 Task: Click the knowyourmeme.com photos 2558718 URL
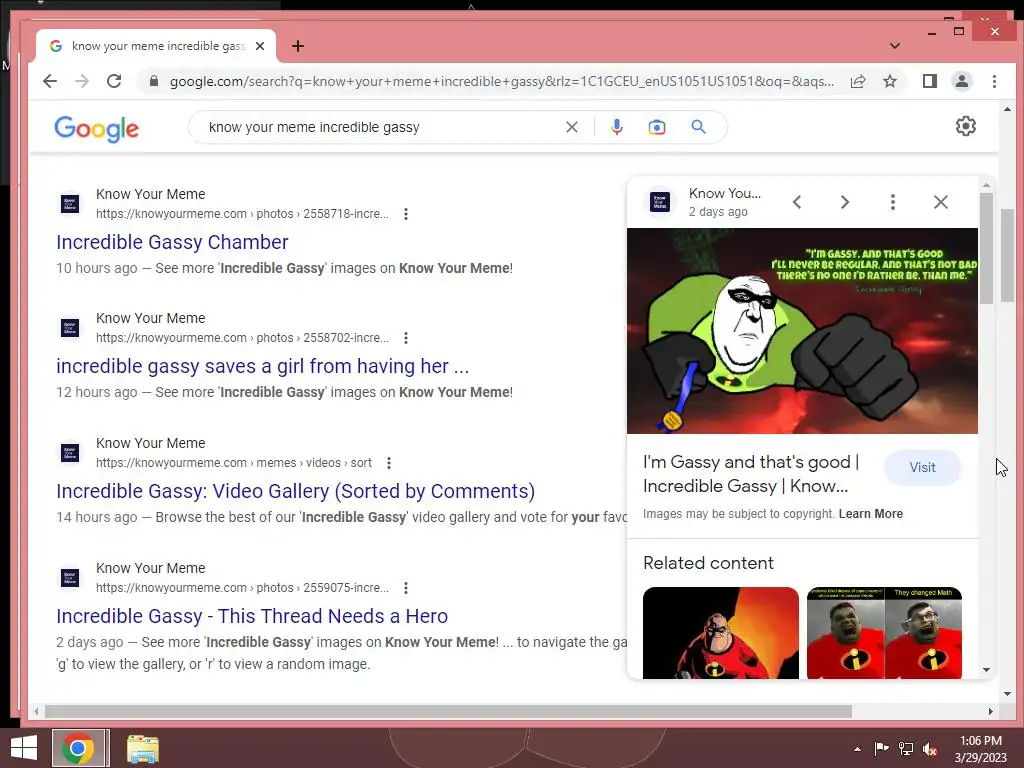(242, 214)
